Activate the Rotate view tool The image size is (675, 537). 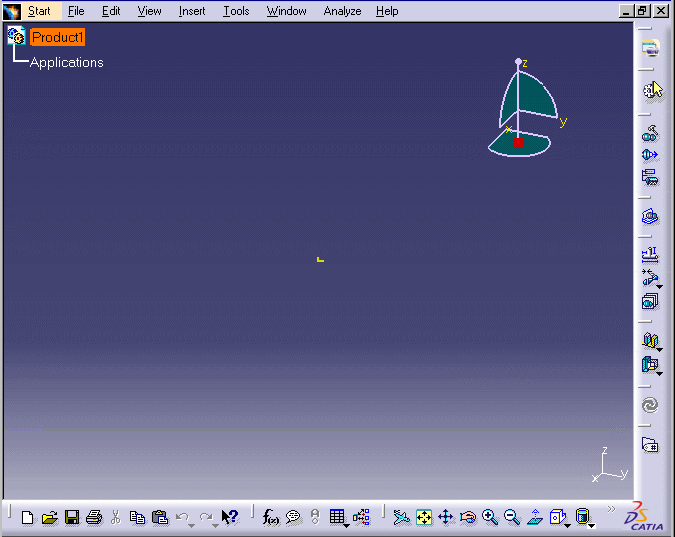468,517
